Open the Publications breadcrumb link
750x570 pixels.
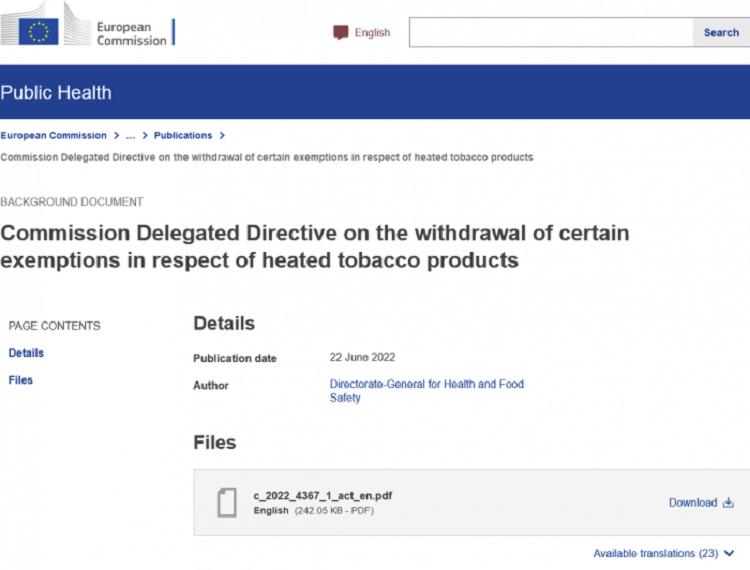(183, 135)
